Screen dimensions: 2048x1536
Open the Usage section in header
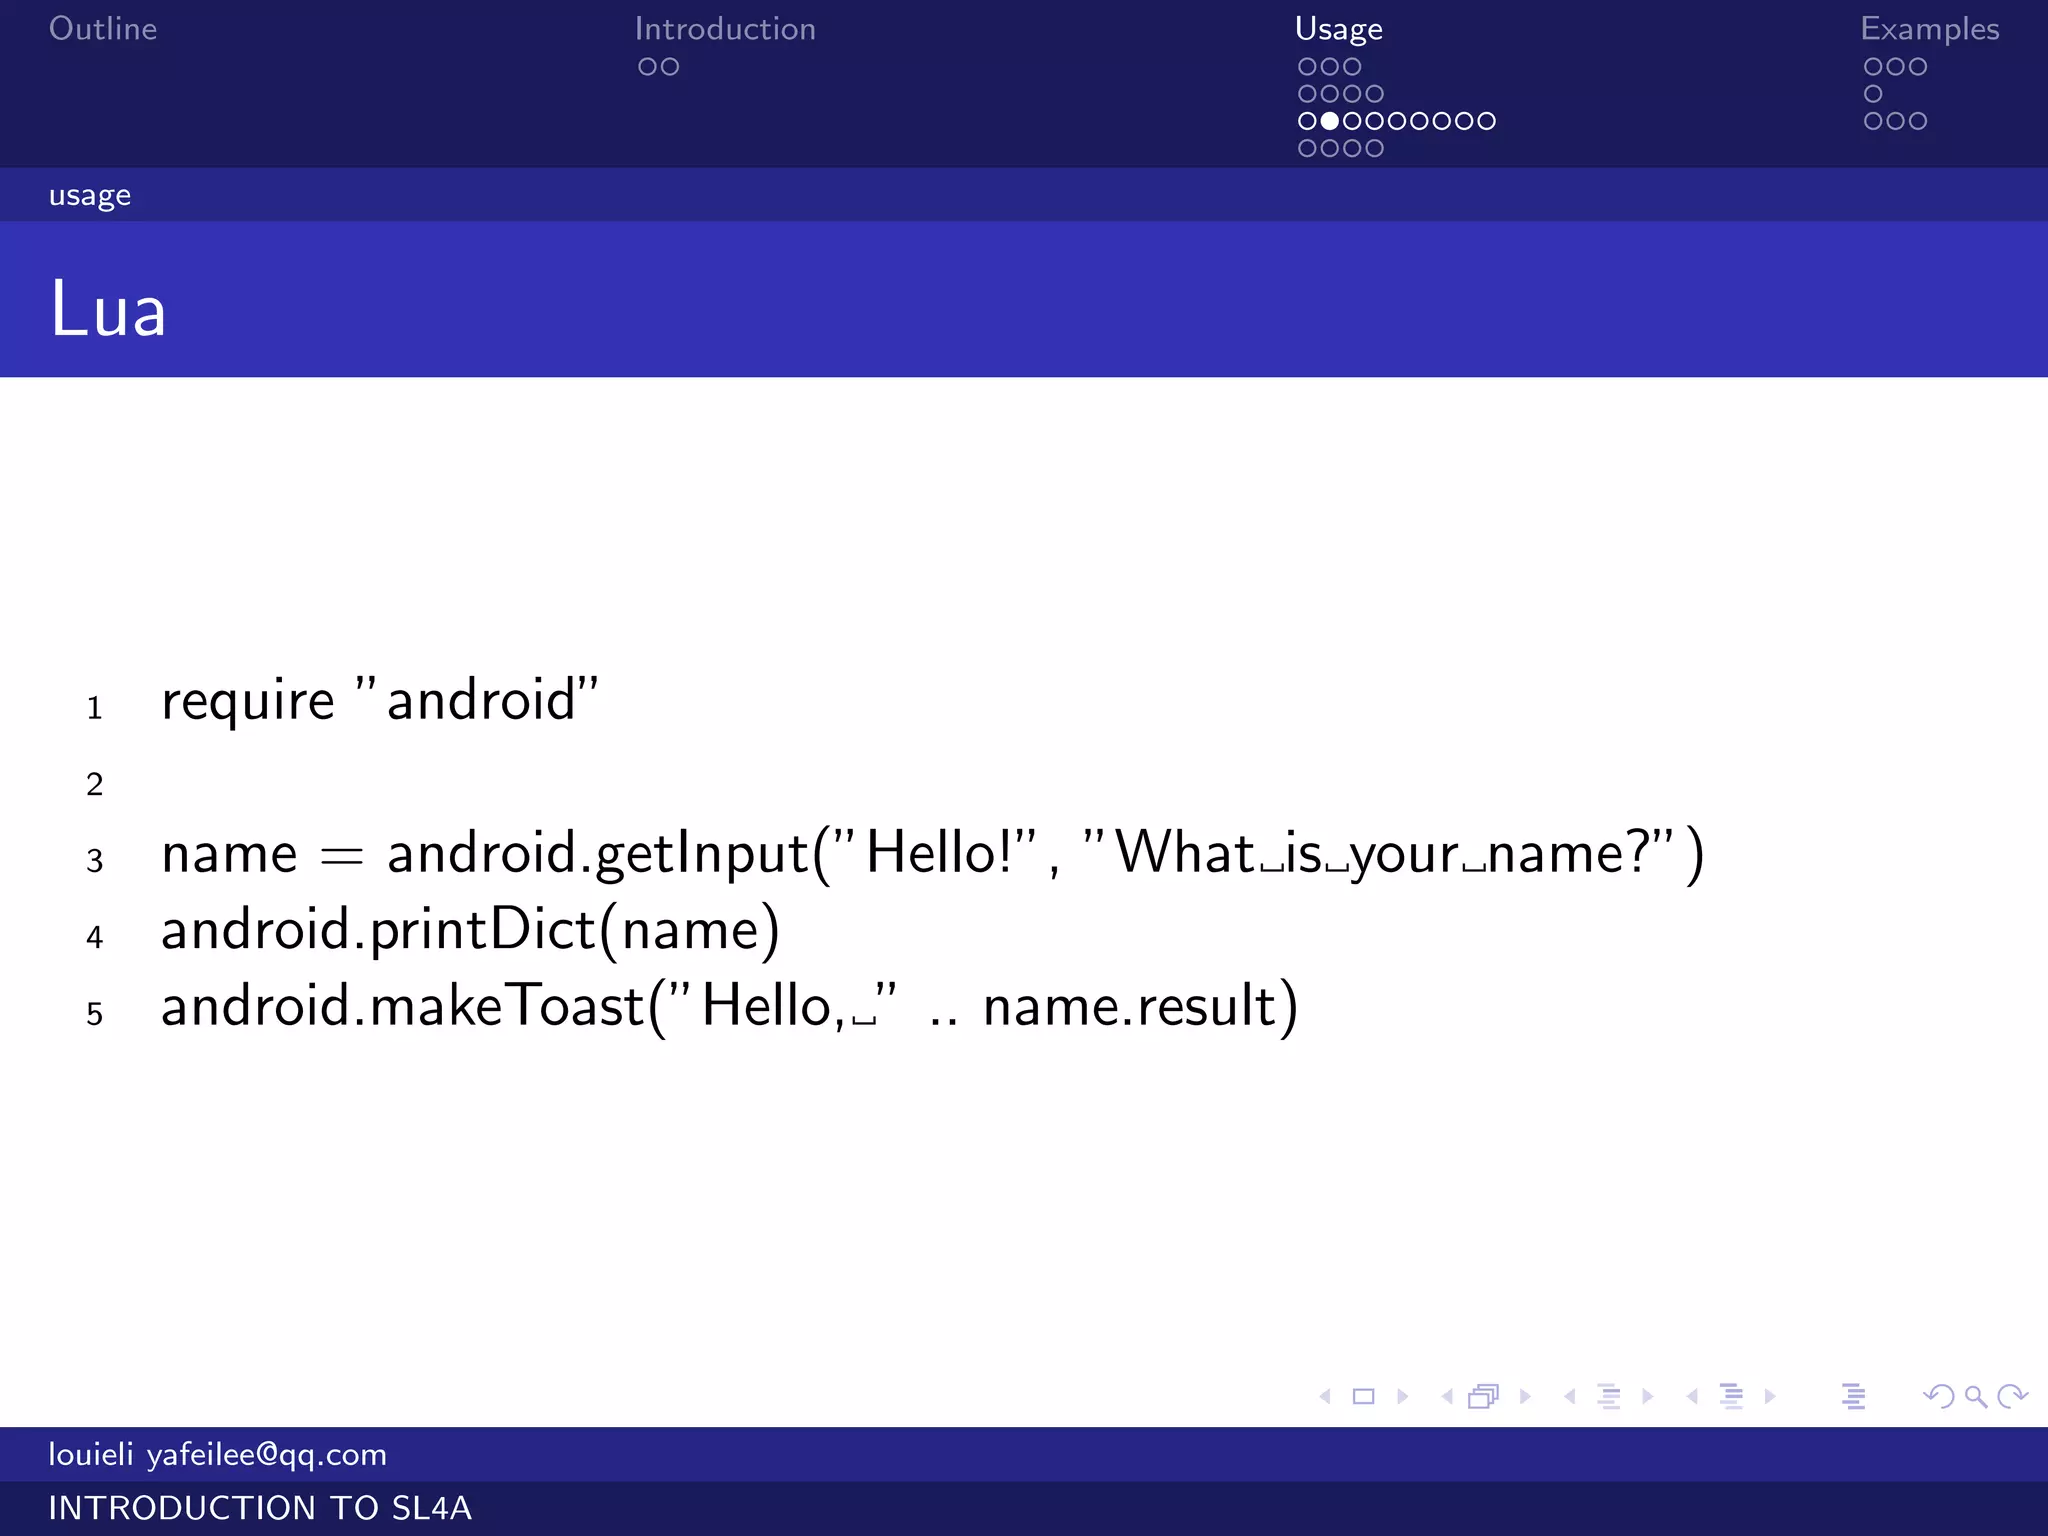[x=1339, y=29]
